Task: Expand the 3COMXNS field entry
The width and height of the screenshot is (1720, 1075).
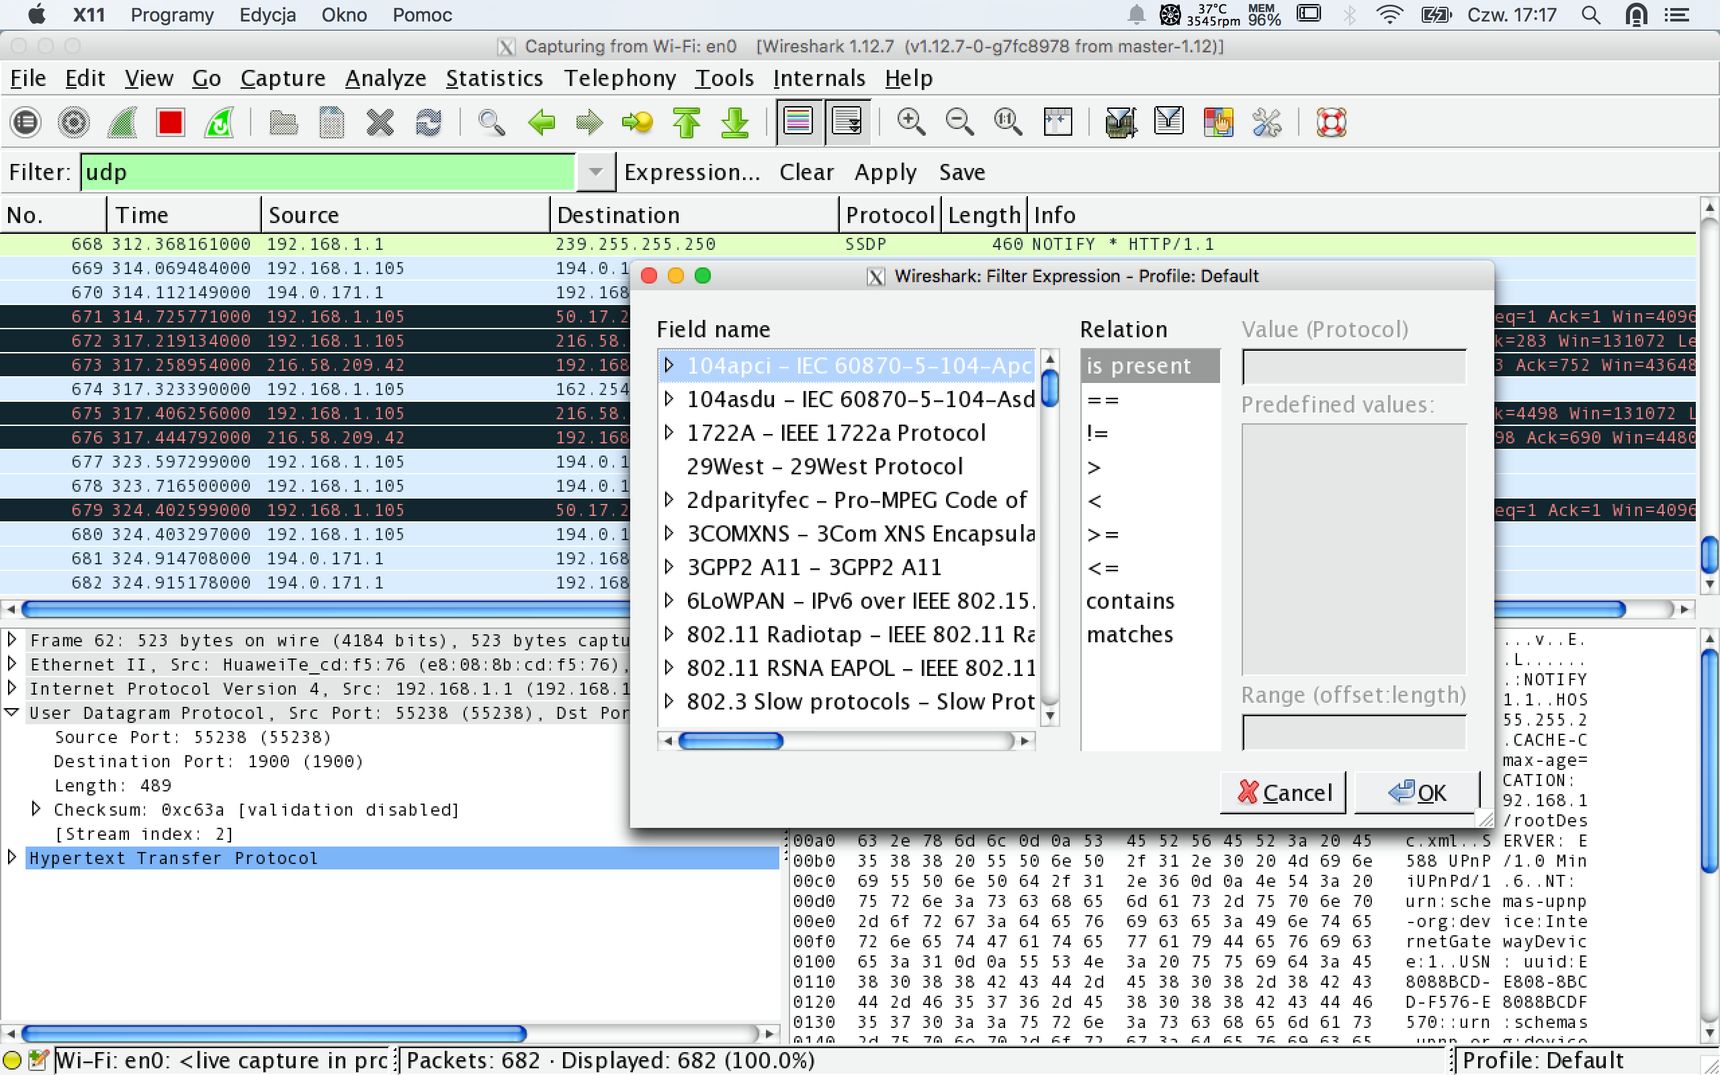Action: 669,534
